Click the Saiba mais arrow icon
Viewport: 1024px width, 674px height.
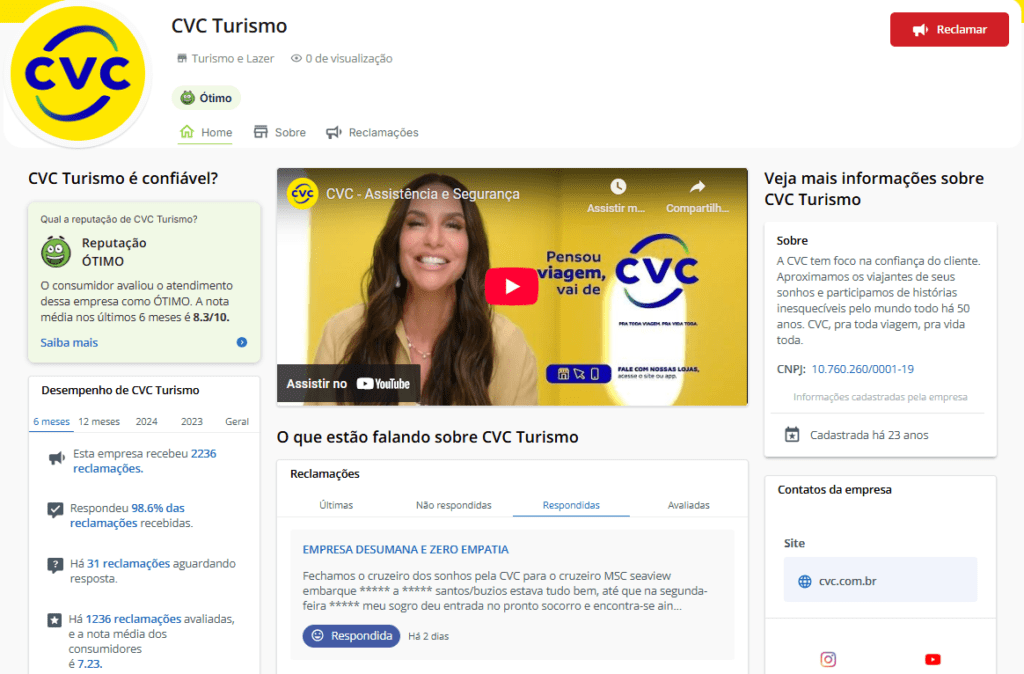tap(242, 342)
